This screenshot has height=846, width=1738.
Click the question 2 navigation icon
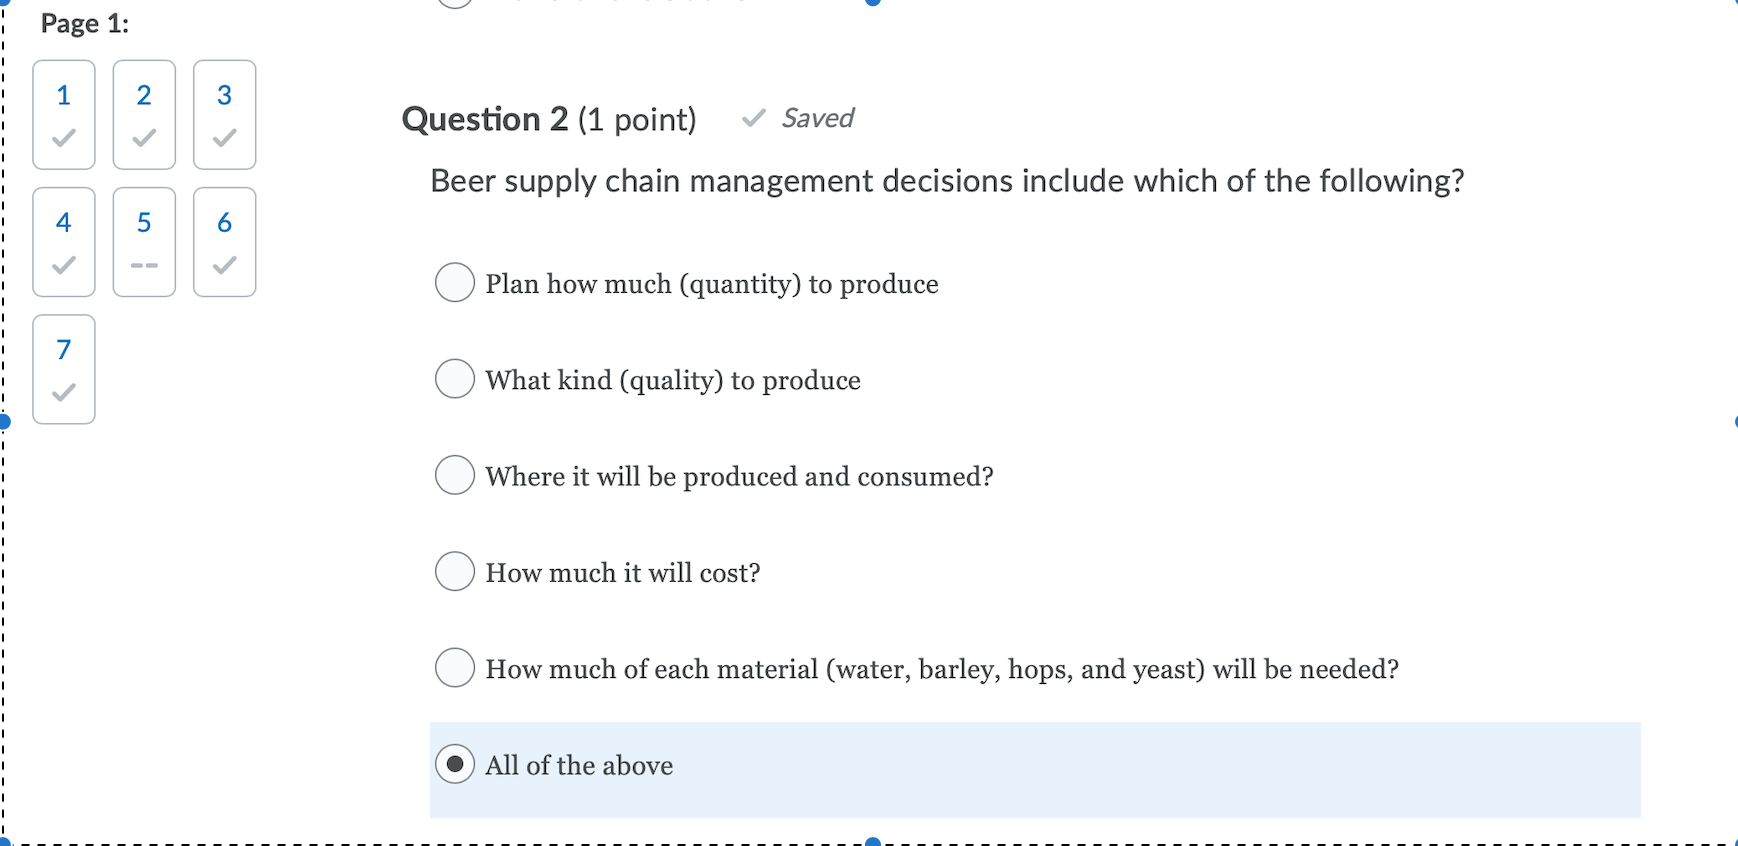(144, 115)
